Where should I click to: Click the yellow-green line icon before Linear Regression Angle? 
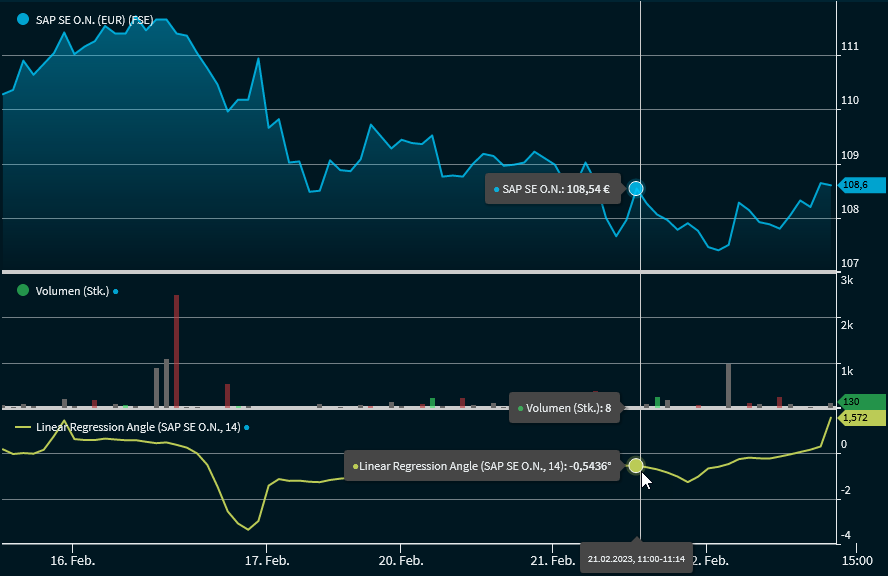click(x=23, y=427)
